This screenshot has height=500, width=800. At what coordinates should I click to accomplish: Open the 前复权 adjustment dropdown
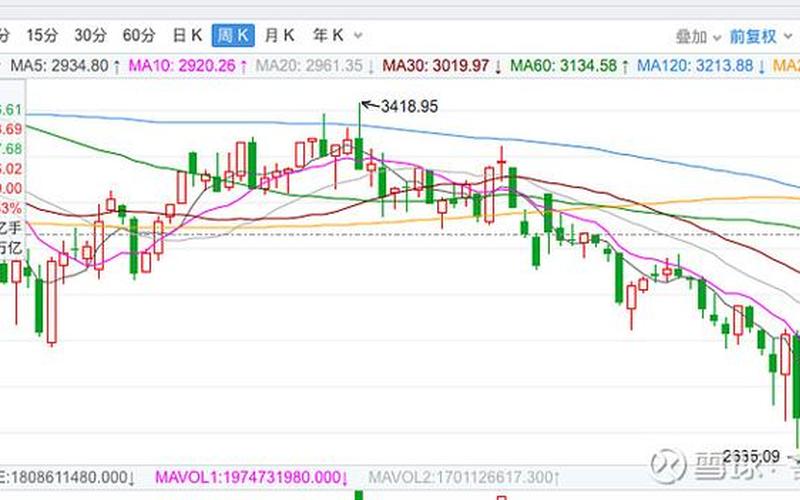(760, 37)
